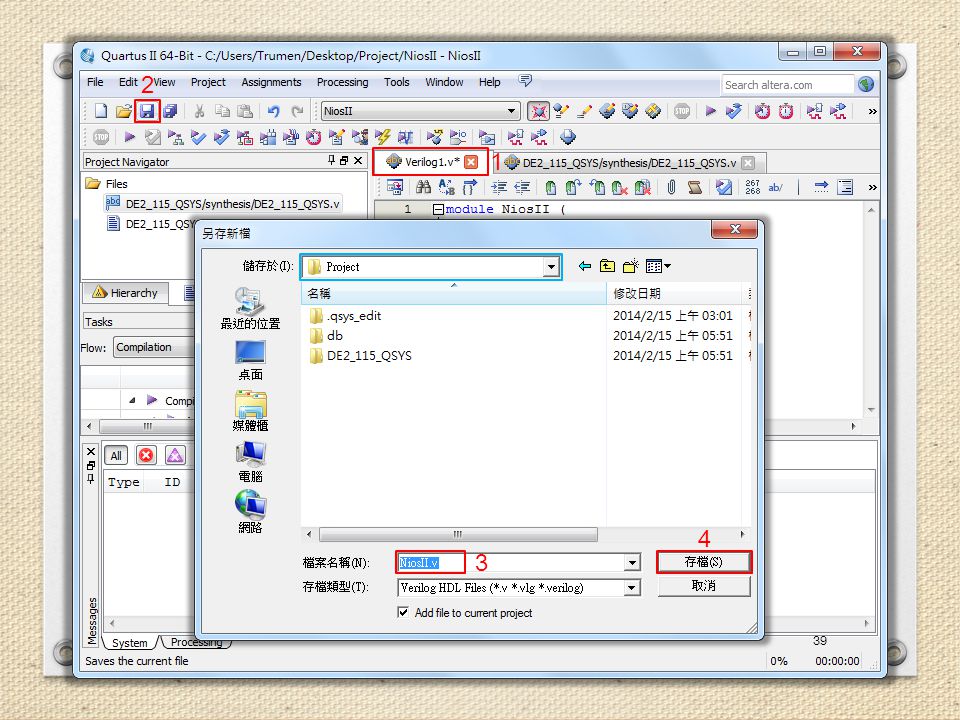The height and width of the screenshot is (720, 960).
Task: Expand the editor toolbar overflow chevron
Action: pyautogui.click(x=872, y=187)
